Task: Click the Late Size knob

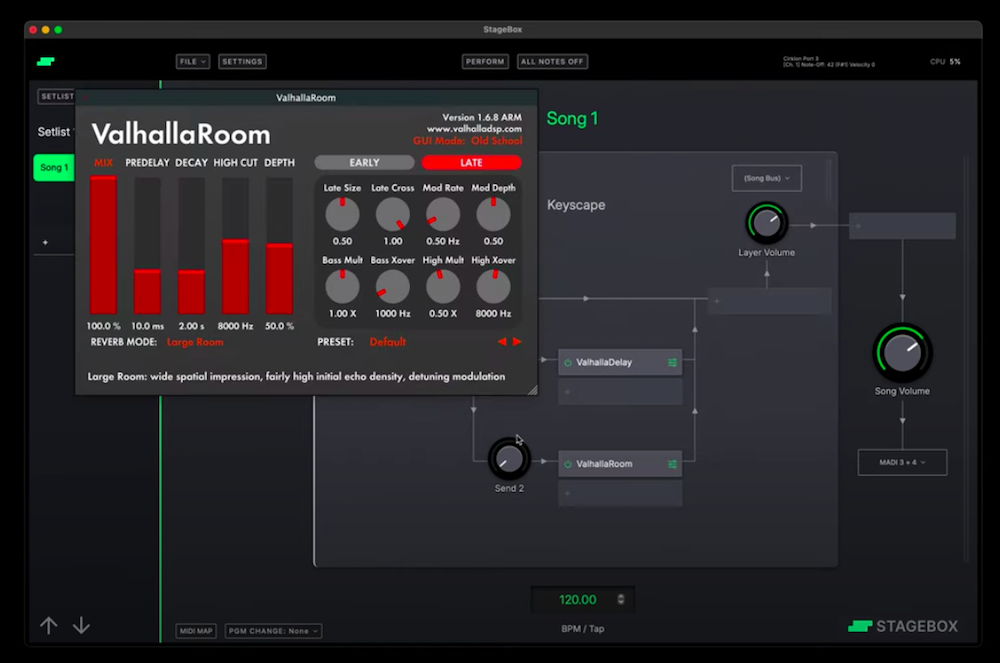Action: pyautogui.click(x=342, y=214)
